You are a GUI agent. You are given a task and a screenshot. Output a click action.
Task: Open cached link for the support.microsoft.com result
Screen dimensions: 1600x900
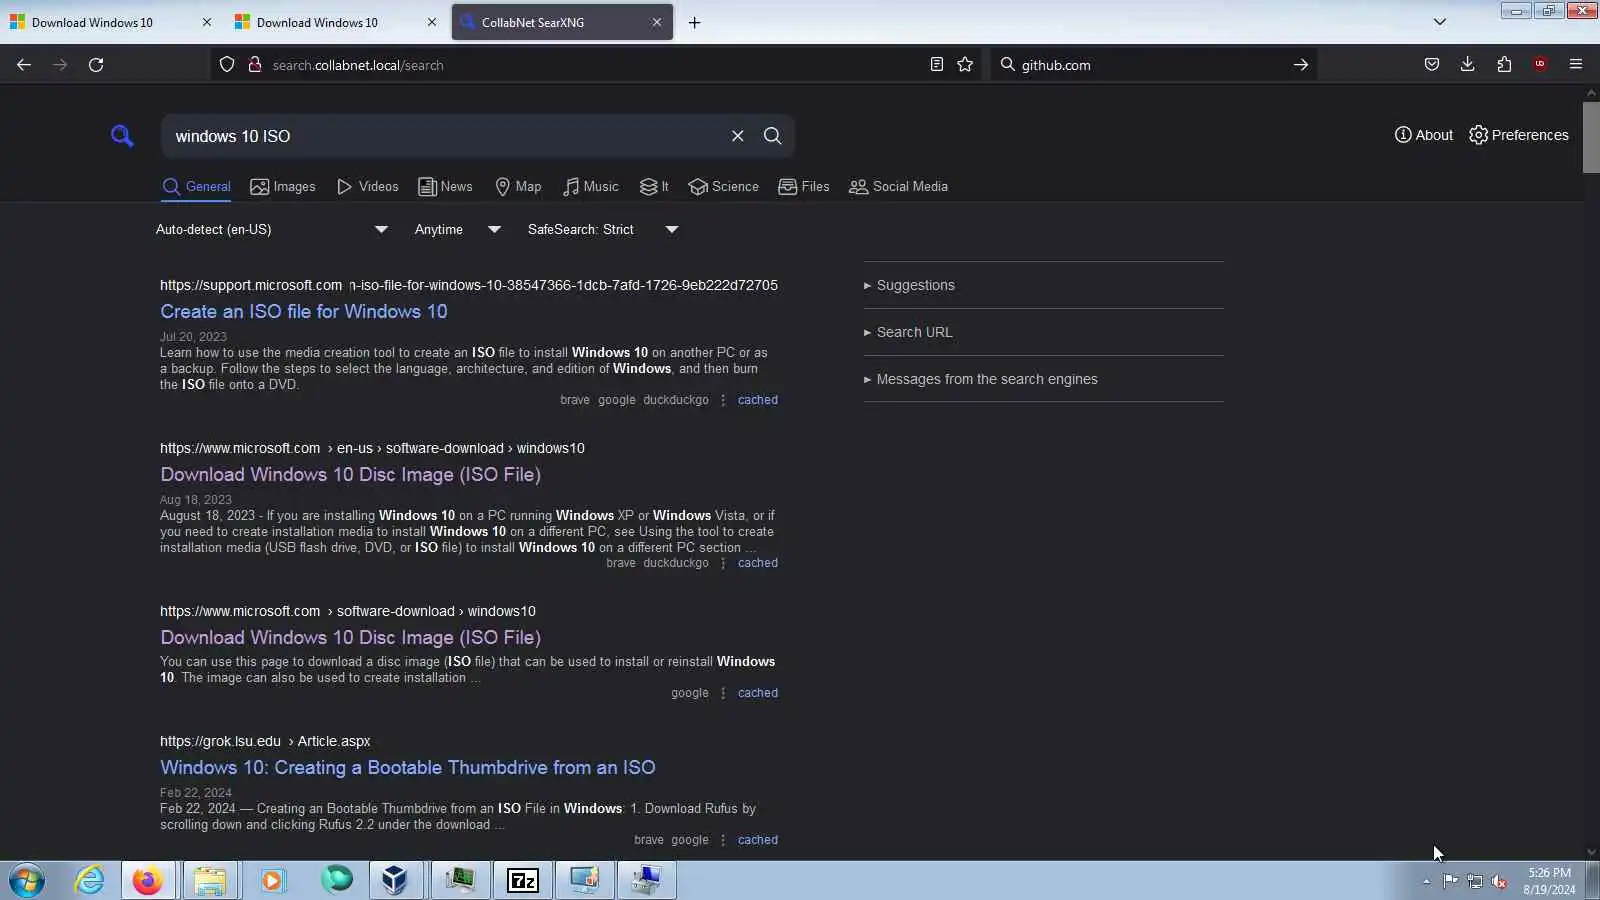[x=758, y=400]
